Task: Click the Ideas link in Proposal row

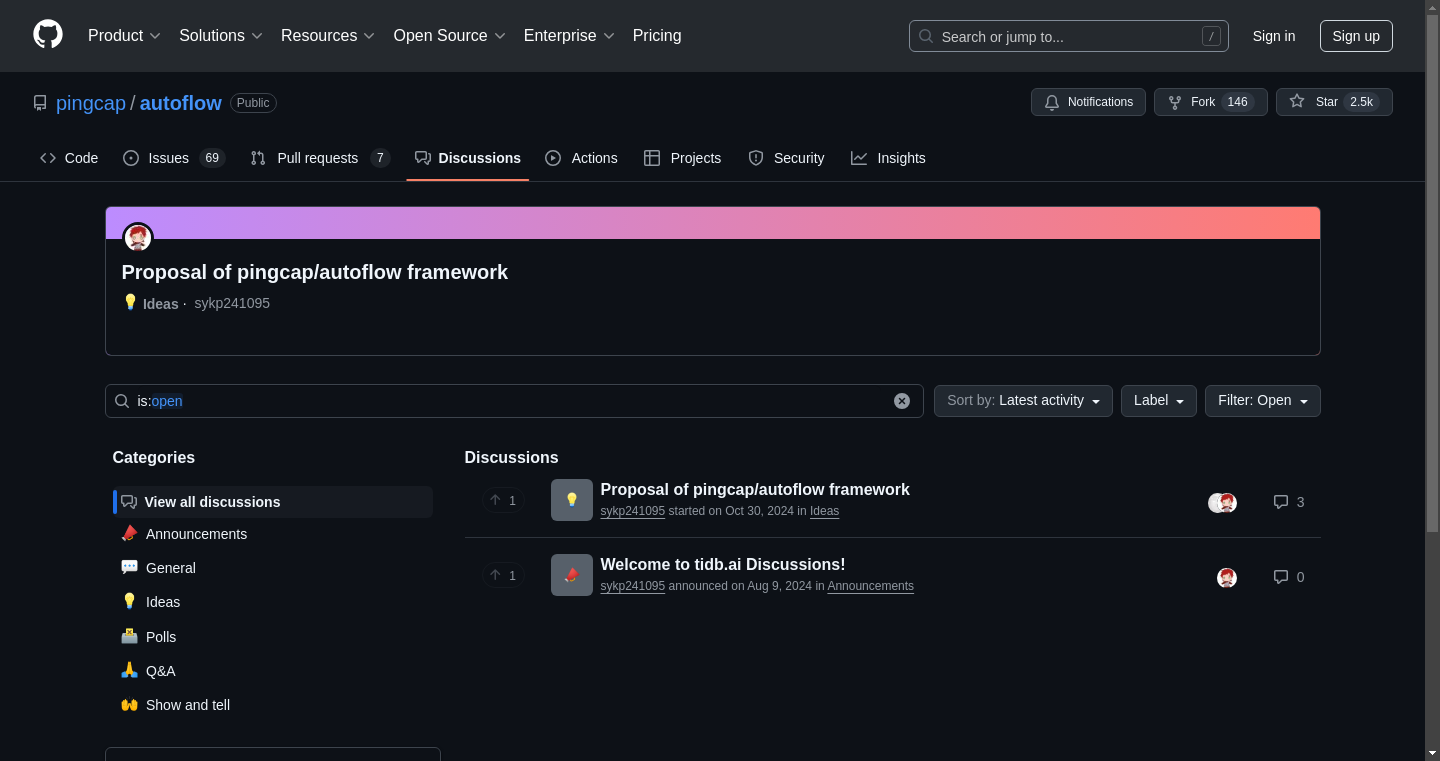Action: pyautogui.click(x=824, y=511)
